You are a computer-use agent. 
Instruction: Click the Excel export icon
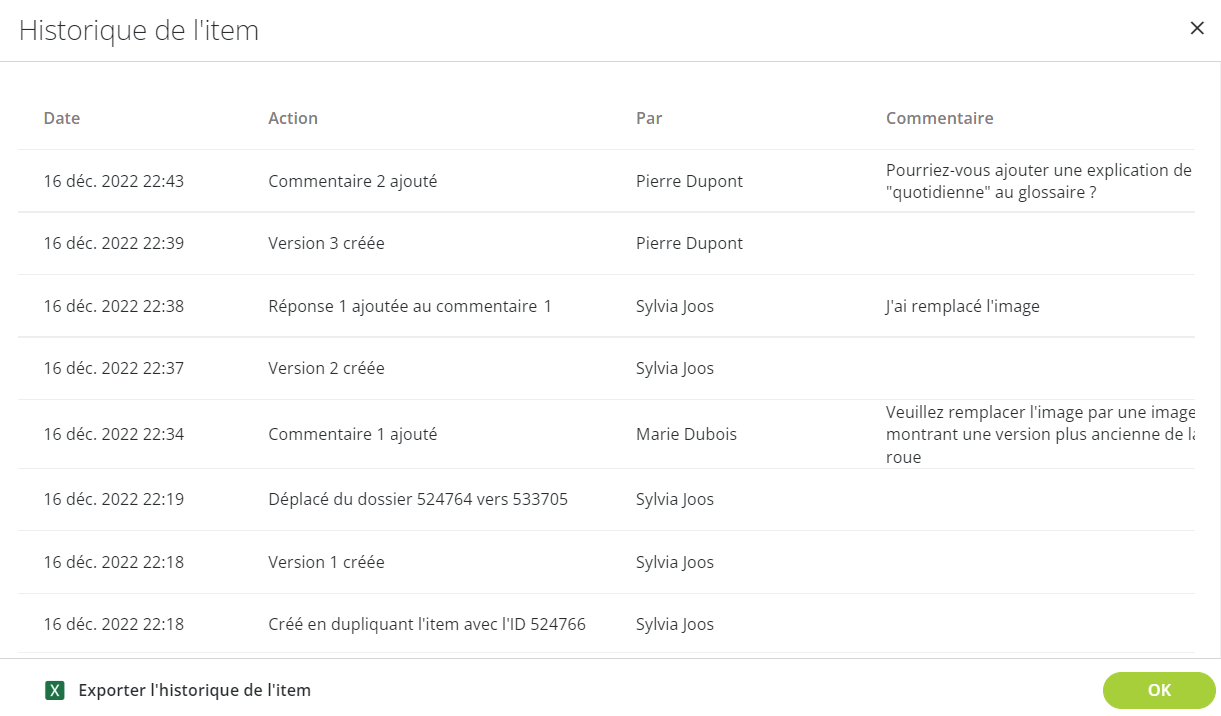point(55,690)
